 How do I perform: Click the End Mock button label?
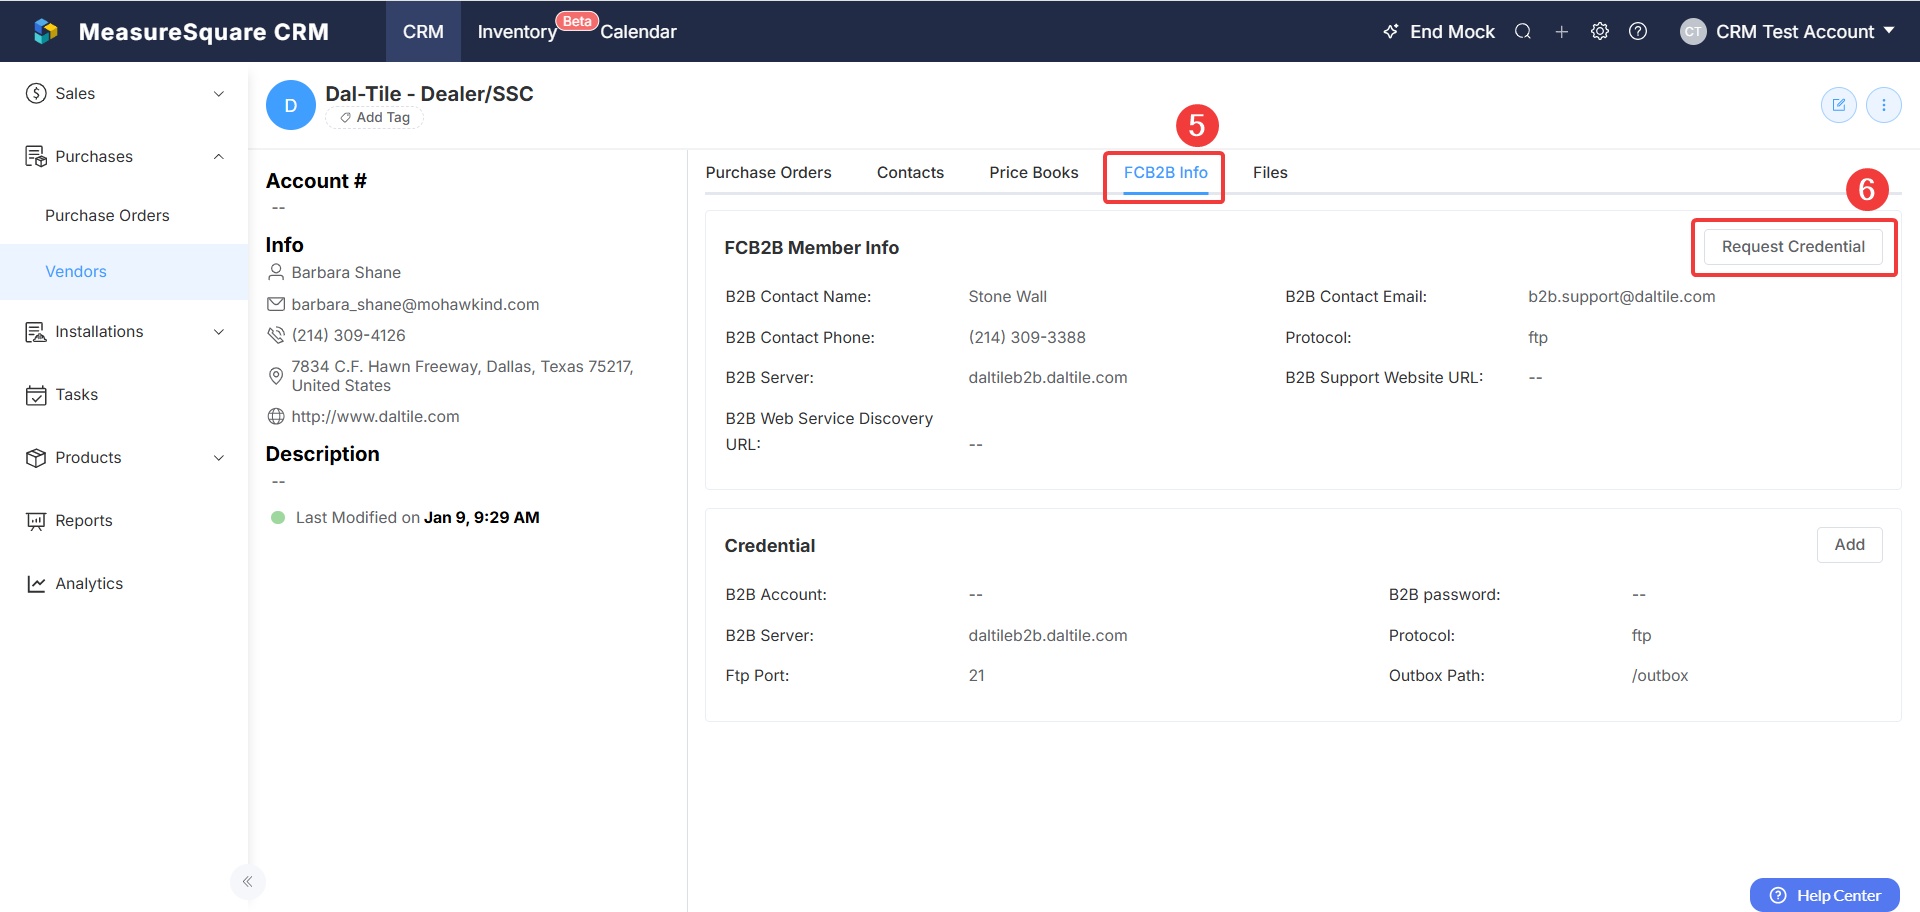[1452, 32]
